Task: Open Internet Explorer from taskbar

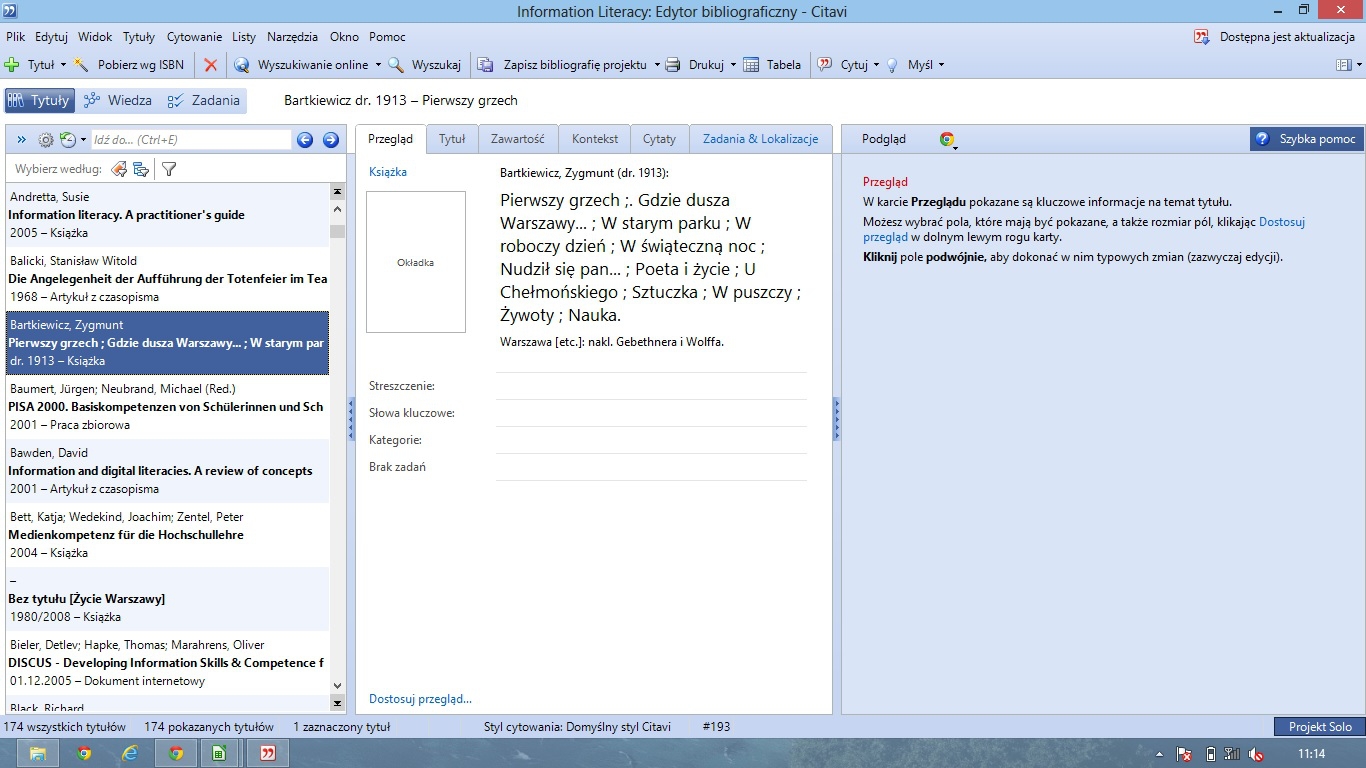Action: 130,753
